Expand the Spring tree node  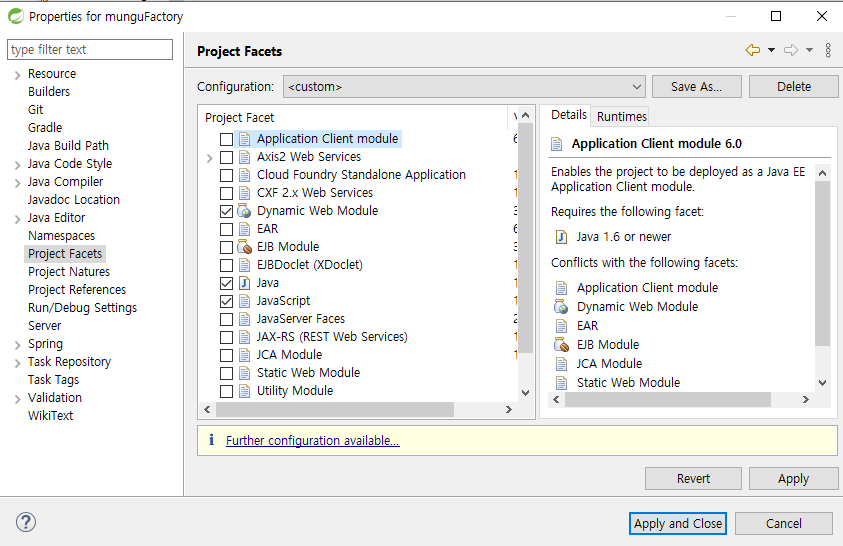[x=17, y=345]
